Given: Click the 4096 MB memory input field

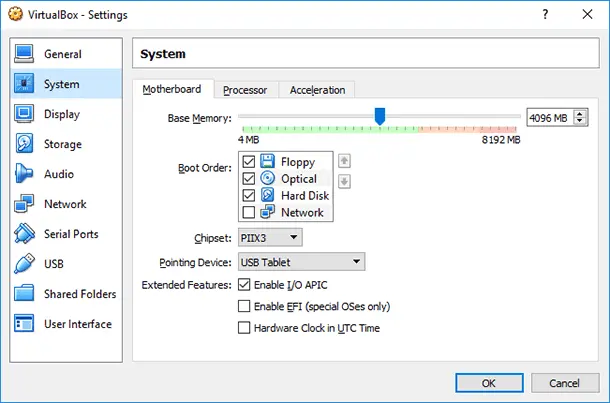Looking at the screenshot, I should [550, 117].
